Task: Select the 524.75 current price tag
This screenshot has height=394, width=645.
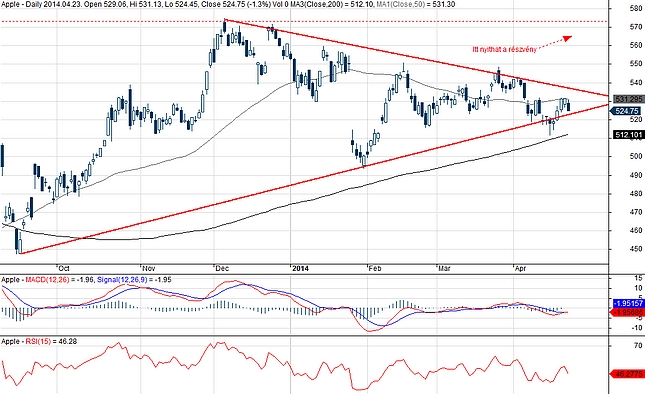Action: [x=627, y=111]
